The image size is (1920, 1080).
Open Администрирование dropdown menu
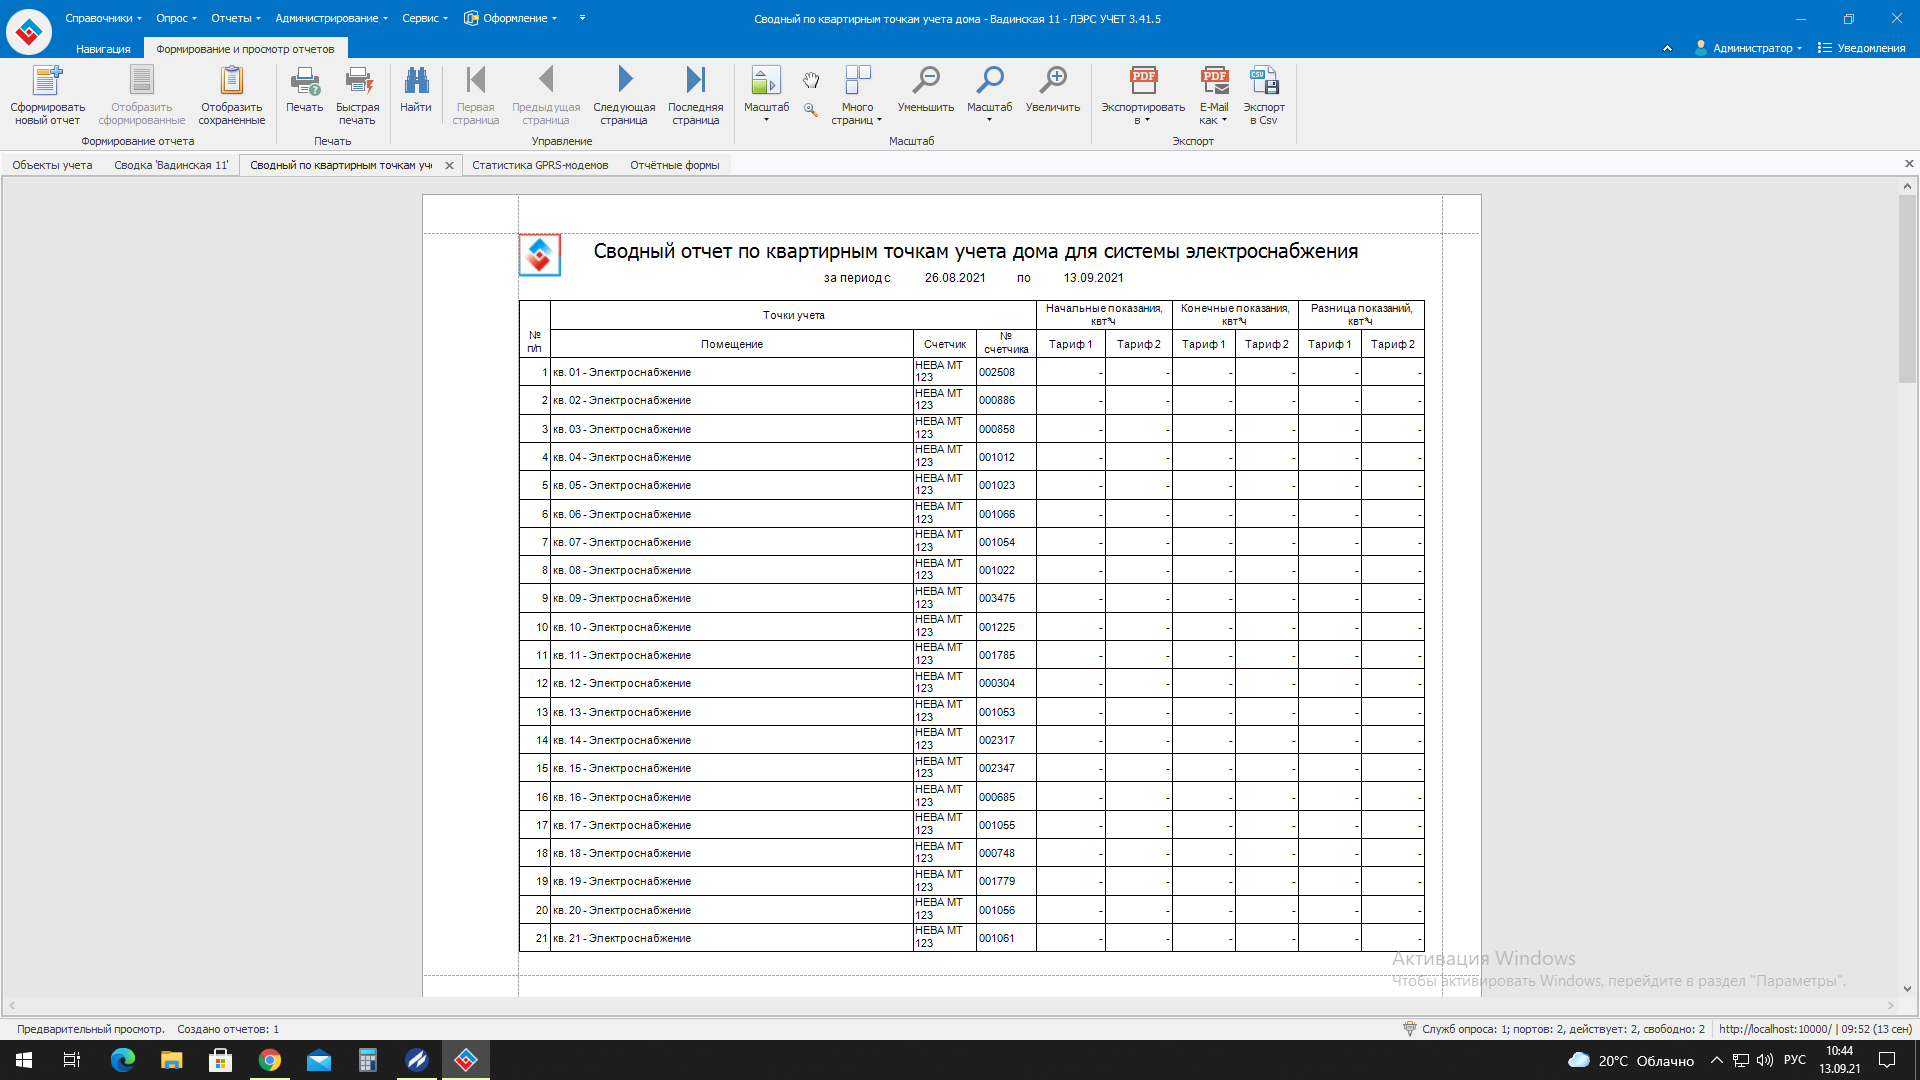(x=331, y=18)
